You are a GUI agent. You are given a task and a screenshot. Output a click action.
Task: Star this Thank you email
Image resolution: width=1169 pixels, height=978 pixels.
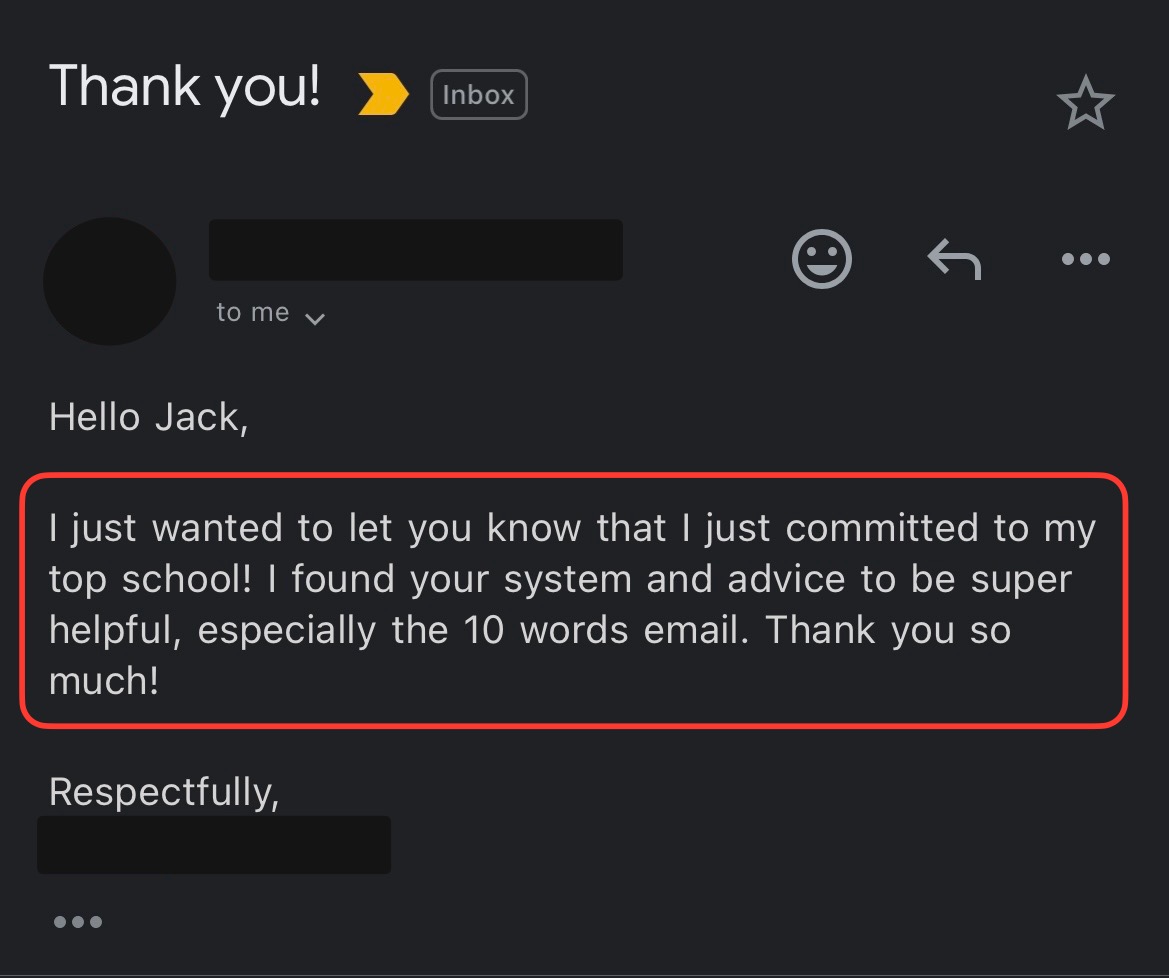tap(1085, 104)
